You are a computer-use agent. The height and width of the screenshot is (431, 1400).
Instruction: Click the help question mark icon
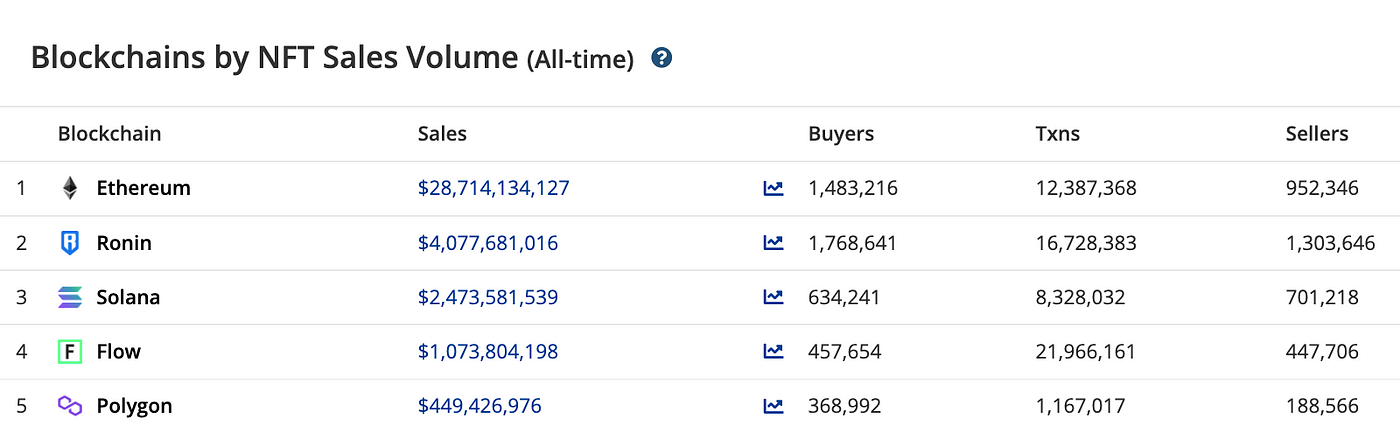pyautogui.click(x=661, y=58)
